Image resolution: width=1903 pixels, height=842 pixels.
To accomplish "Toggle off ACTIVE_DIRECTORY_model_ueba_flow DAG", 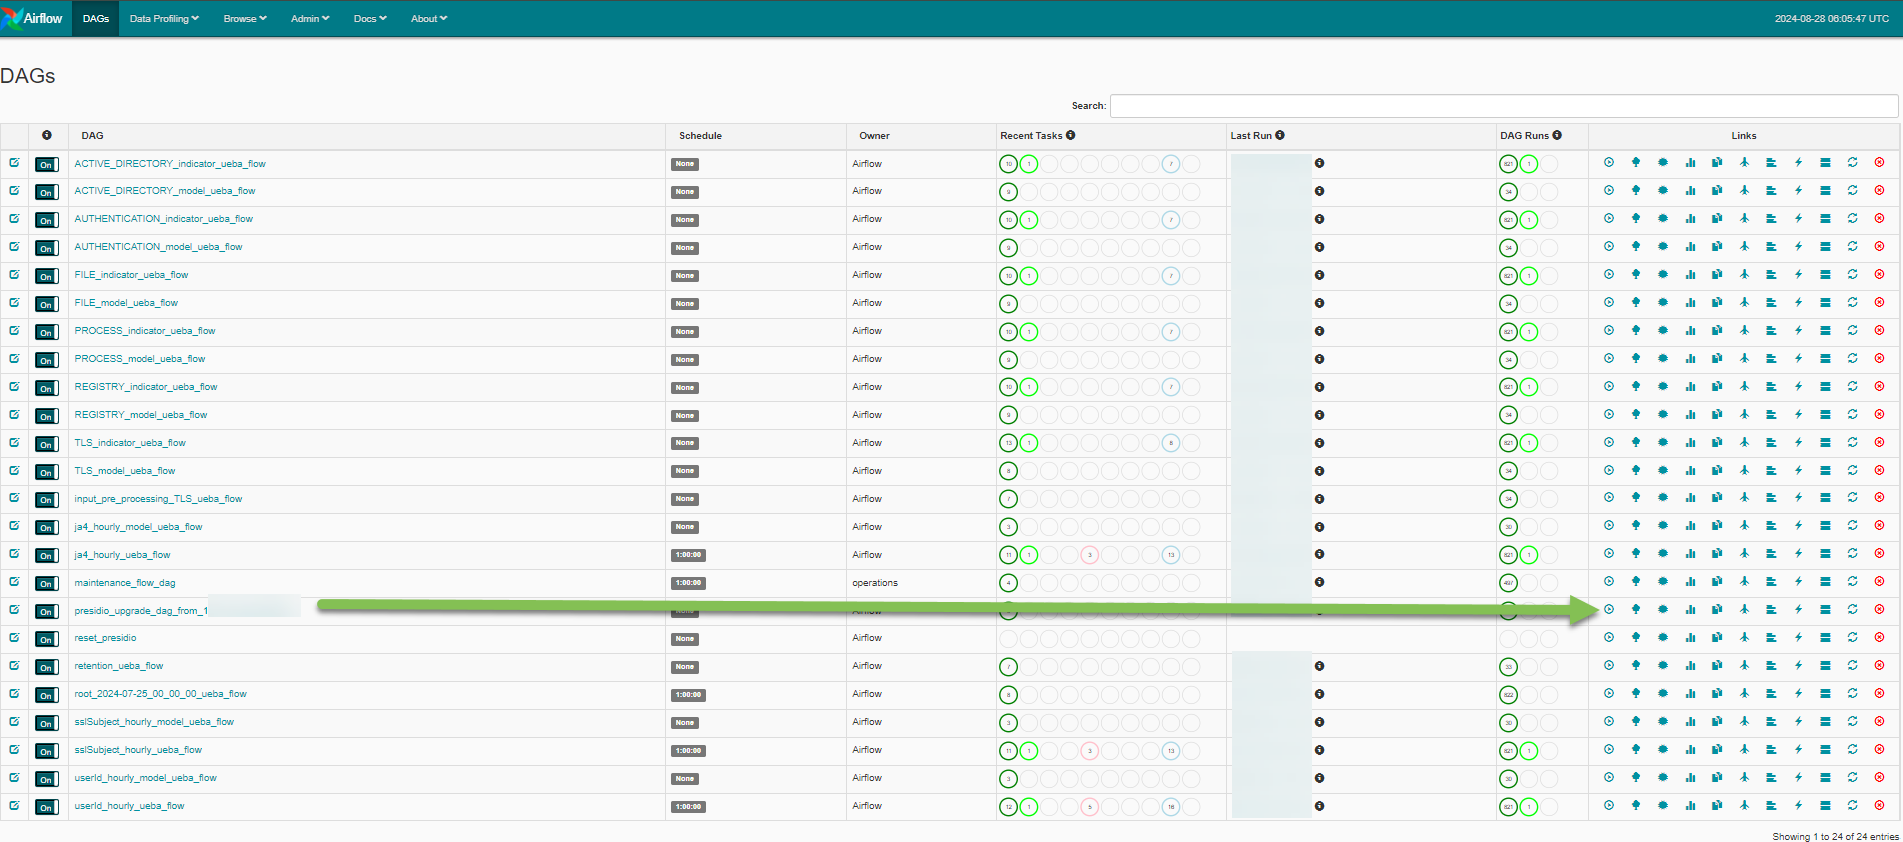I will 46,192.
